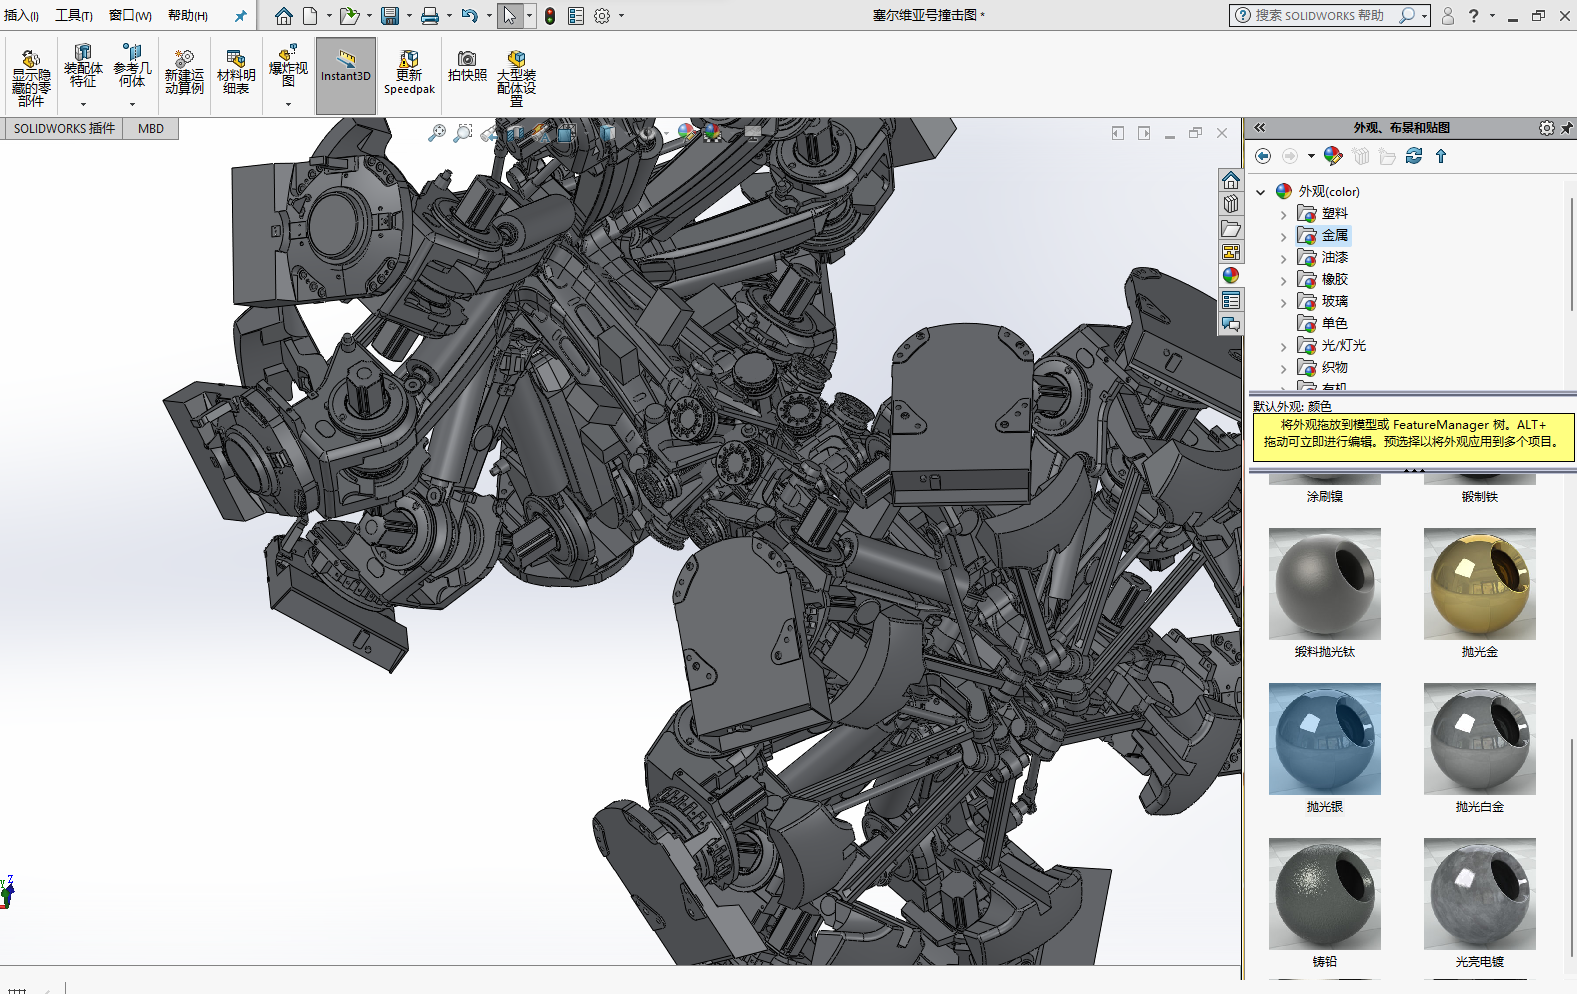Open the 窗口(W) menu
Screen dimensions: 1577x994
130,16
